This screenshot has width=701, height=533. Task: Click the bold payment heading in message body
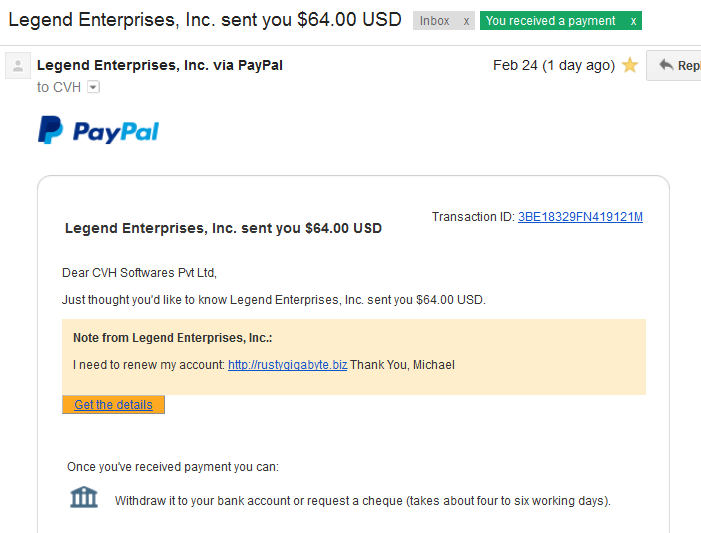pyautogui.click(x=223, y=228)
